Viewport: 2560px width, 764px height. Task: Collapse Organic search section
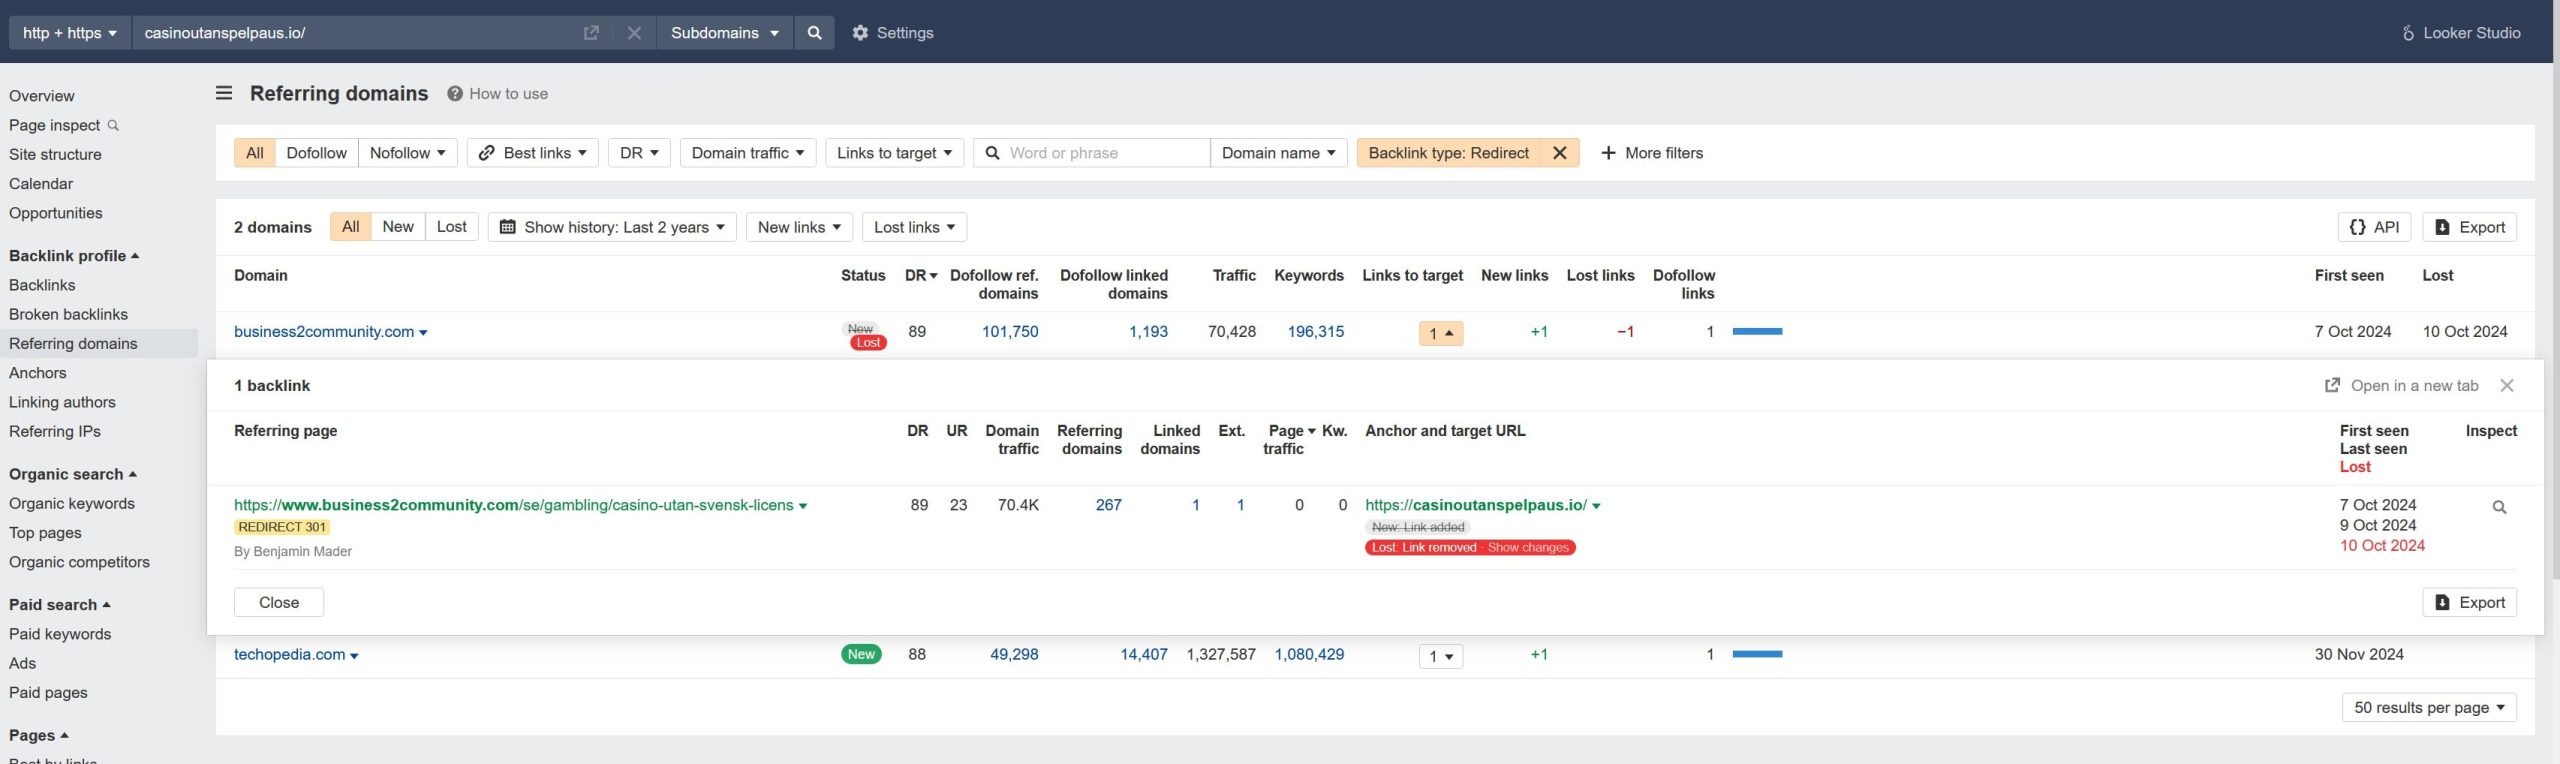coord(73,474)
